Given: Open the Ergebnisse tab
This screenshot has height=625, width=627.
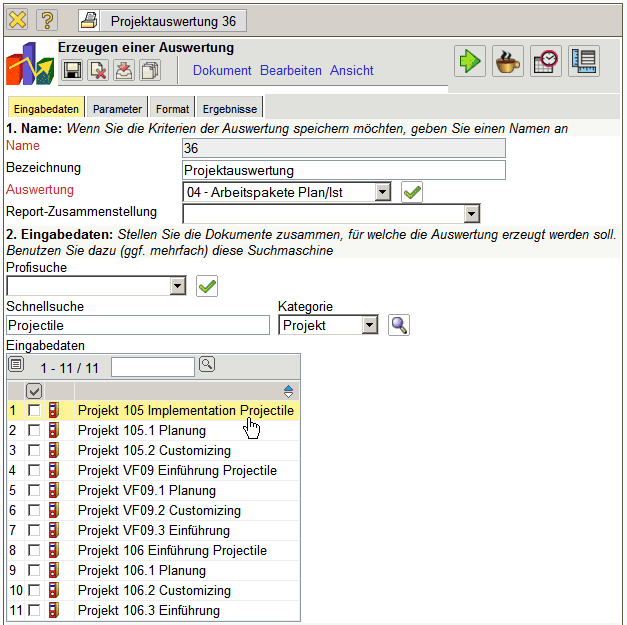Looking at the screenshot, I should [x=229, y=109].
